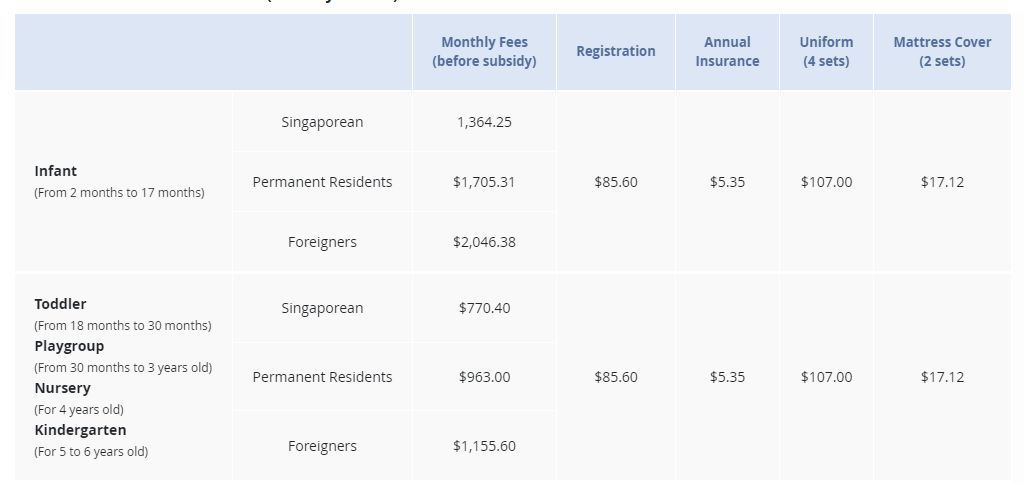Select the Infant row $107.00 uniform fee
The image size is (1024, 488).
(826, 182)
